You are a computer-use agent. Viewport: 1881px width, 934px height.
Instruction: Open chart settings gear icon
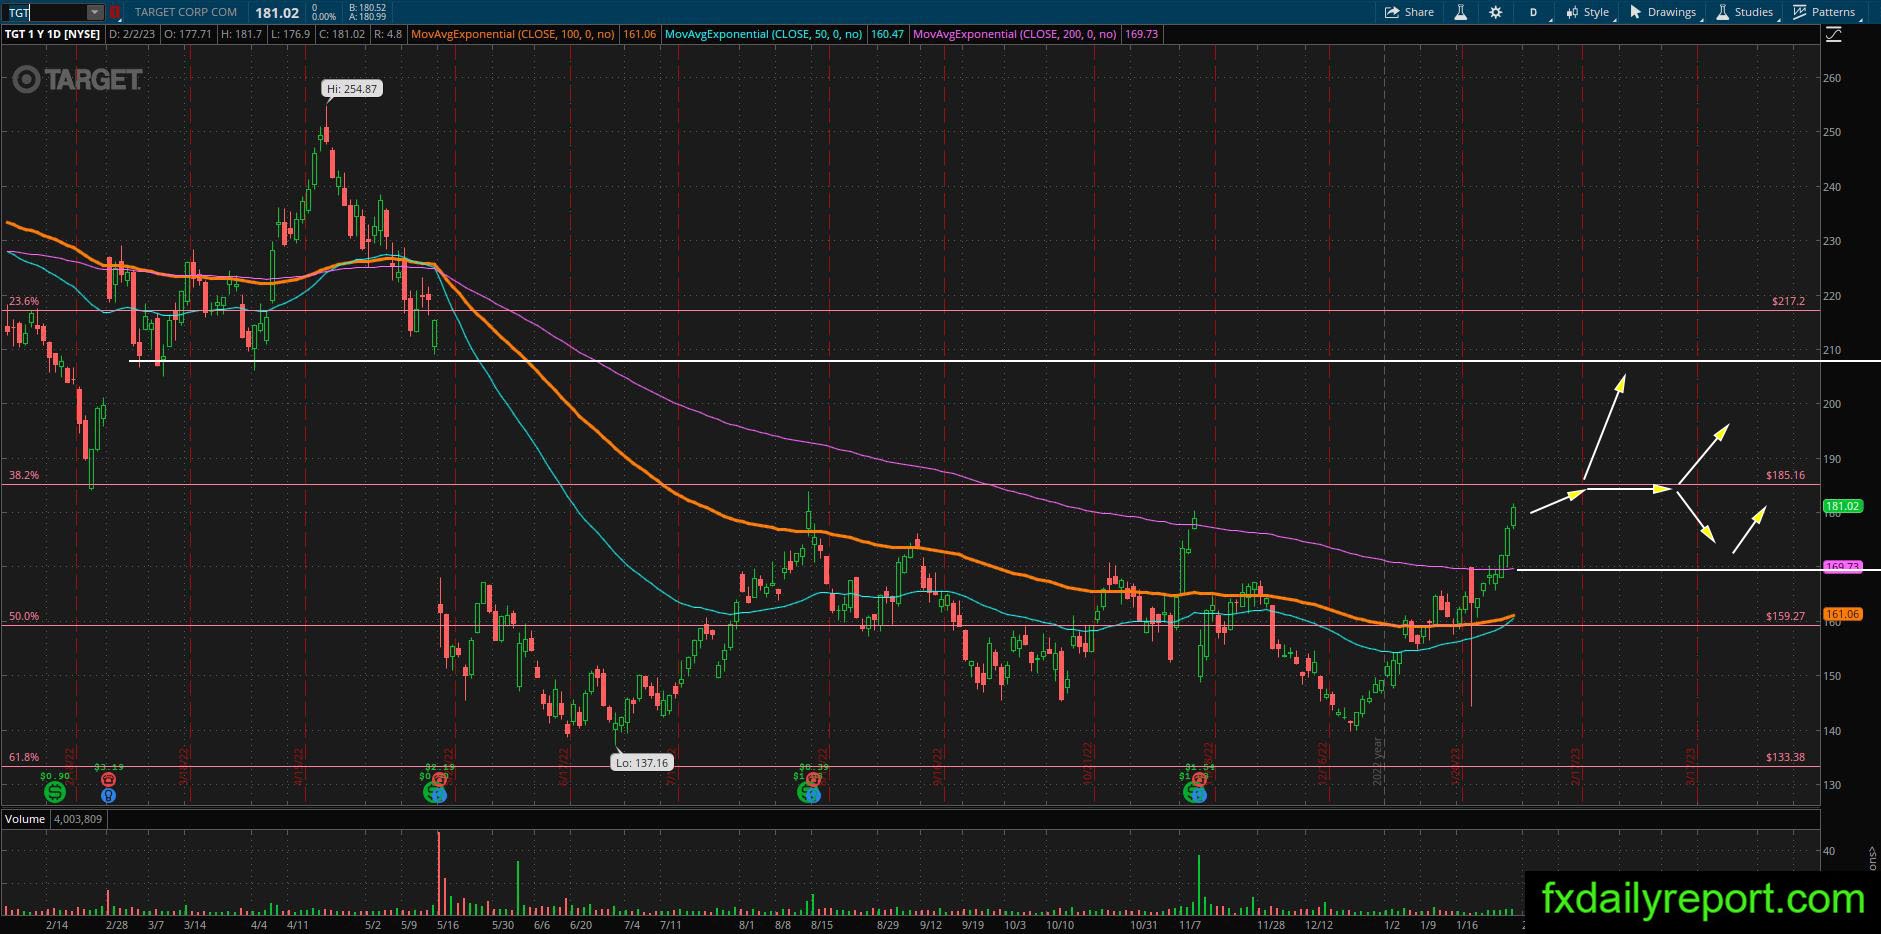[1495, 12]
